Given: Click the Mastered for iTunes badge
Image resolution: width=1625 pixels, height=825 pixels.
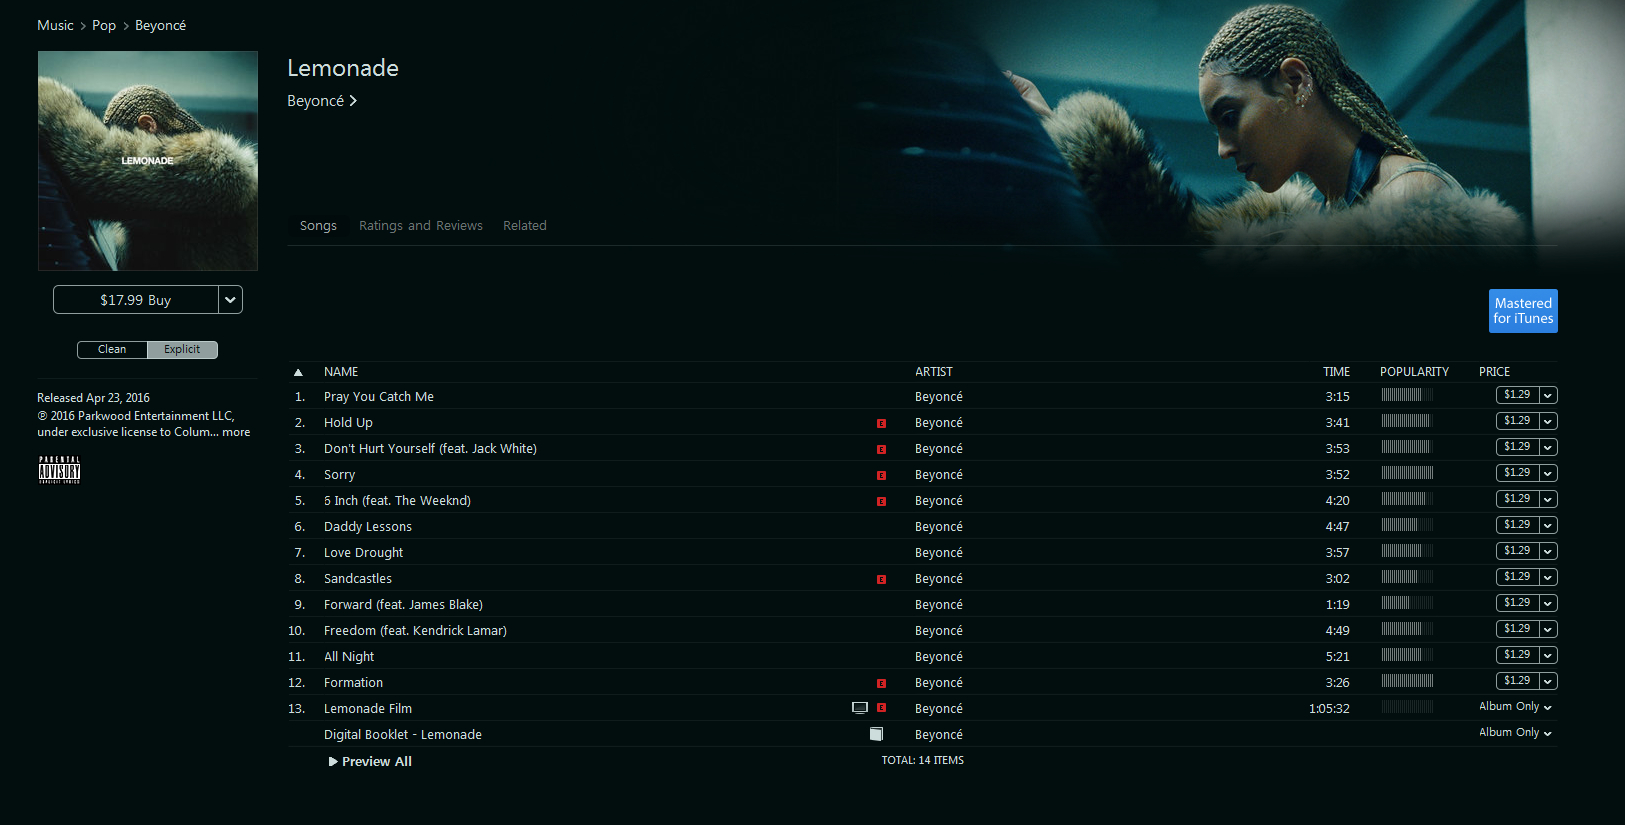Looking at the screenshot, I should pyautogui.click(x=1523, y=311).
